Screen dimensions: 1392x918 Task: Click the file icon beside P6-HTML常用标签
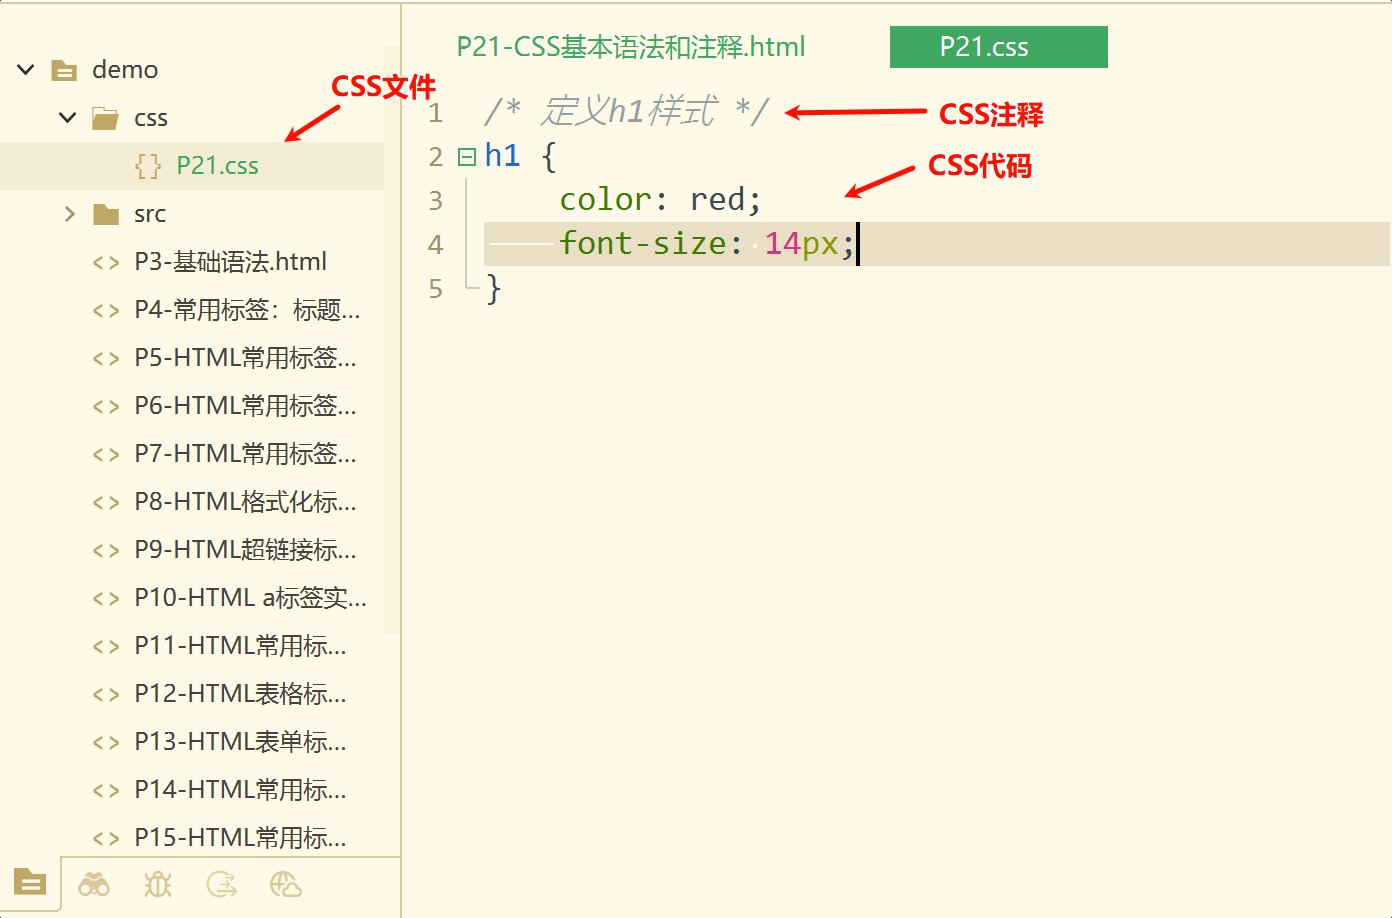tap(105, 406)
